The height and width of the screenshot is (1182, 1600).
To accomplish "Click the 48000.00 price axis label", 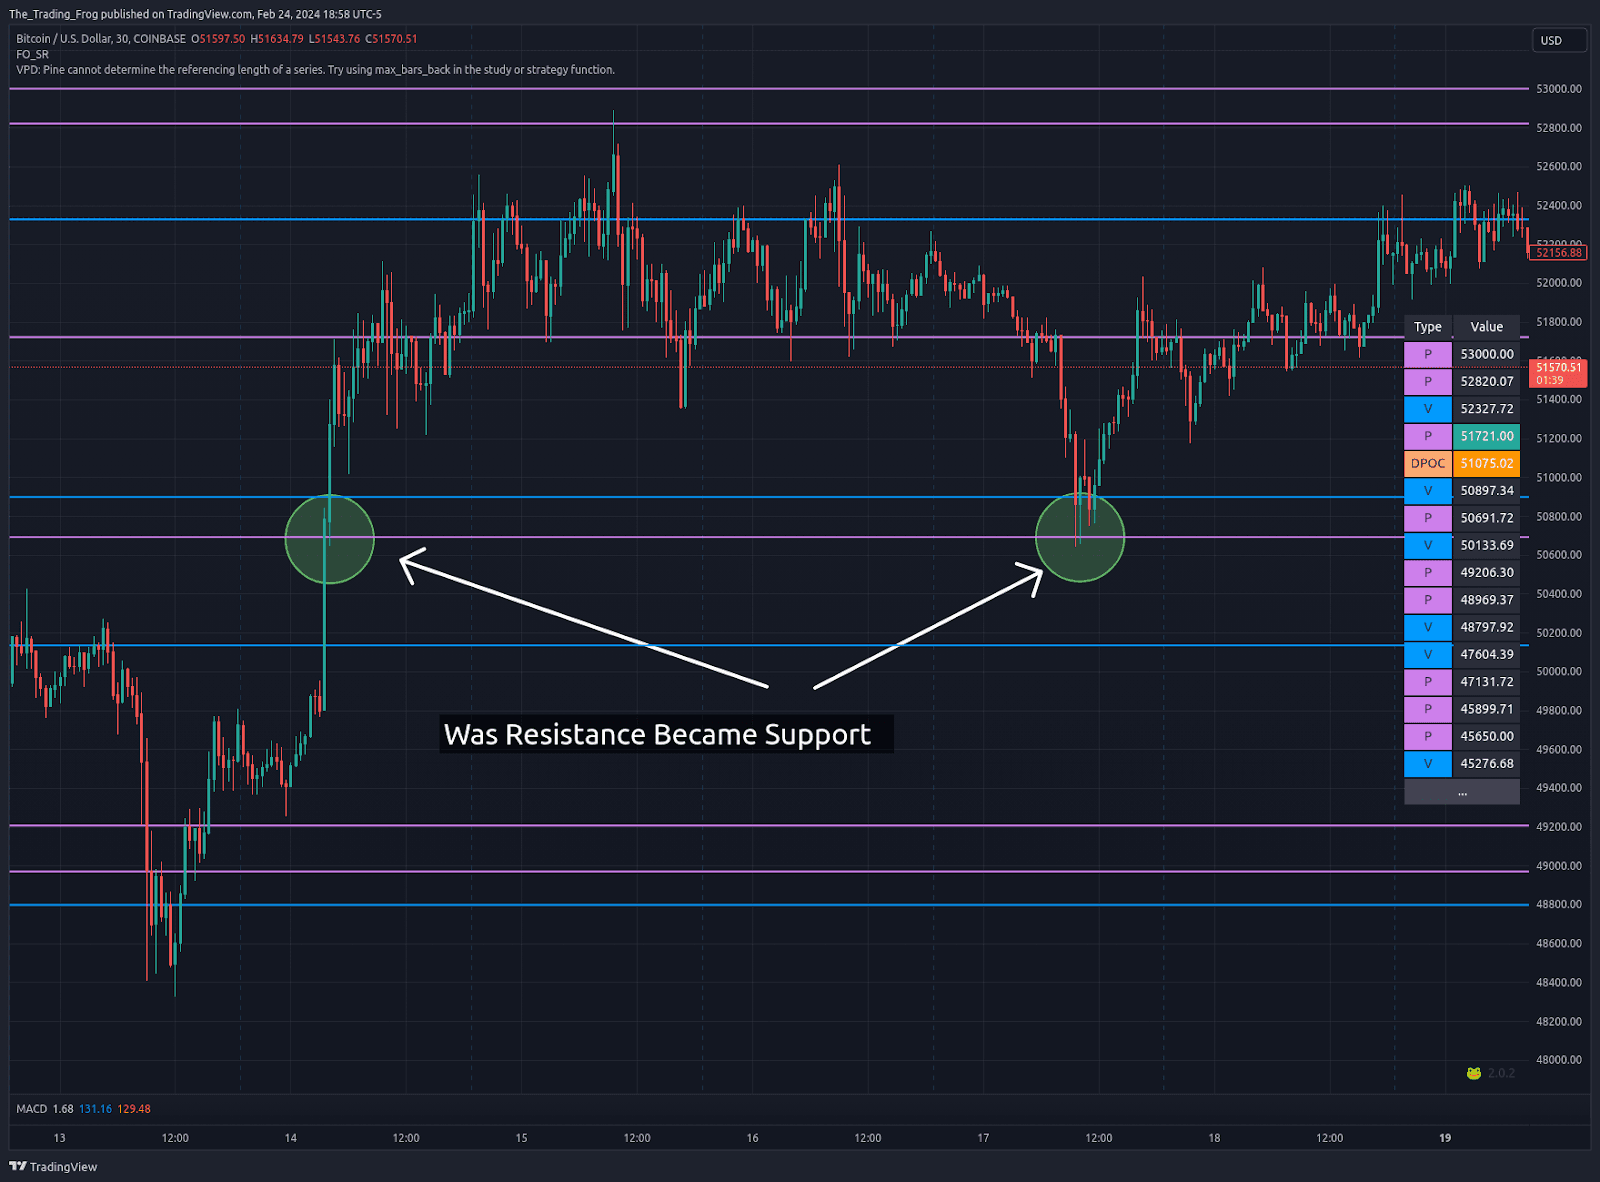I will [1558, 1060].
